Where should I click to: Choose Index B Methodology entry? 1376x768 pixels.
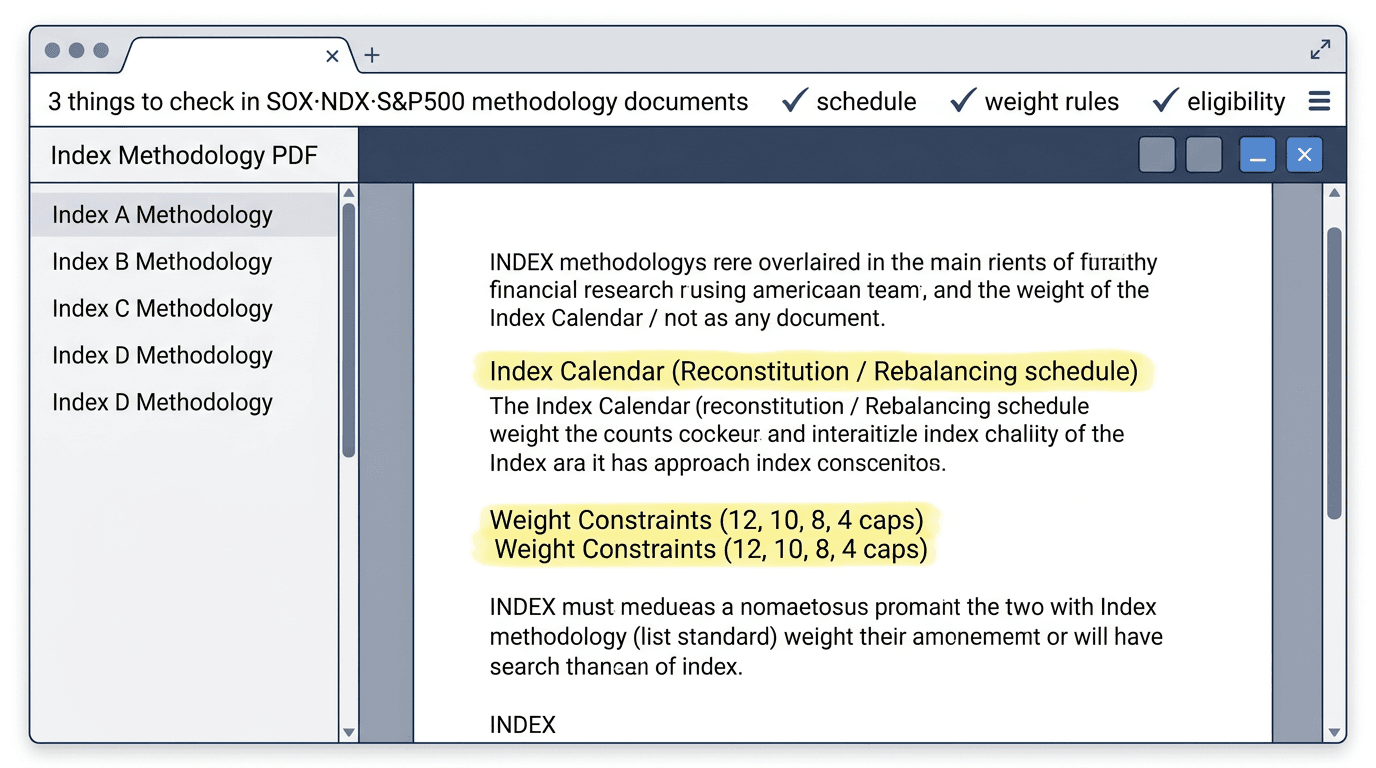(162, 262)
